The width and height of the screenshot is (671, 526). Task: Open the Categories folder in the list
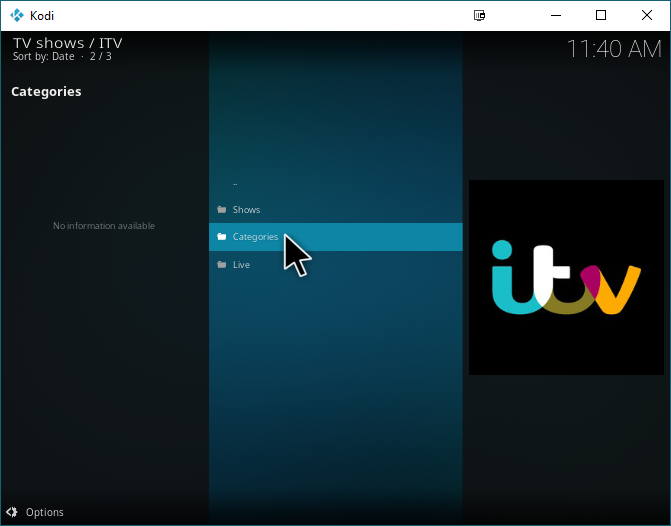click(336, 237)
